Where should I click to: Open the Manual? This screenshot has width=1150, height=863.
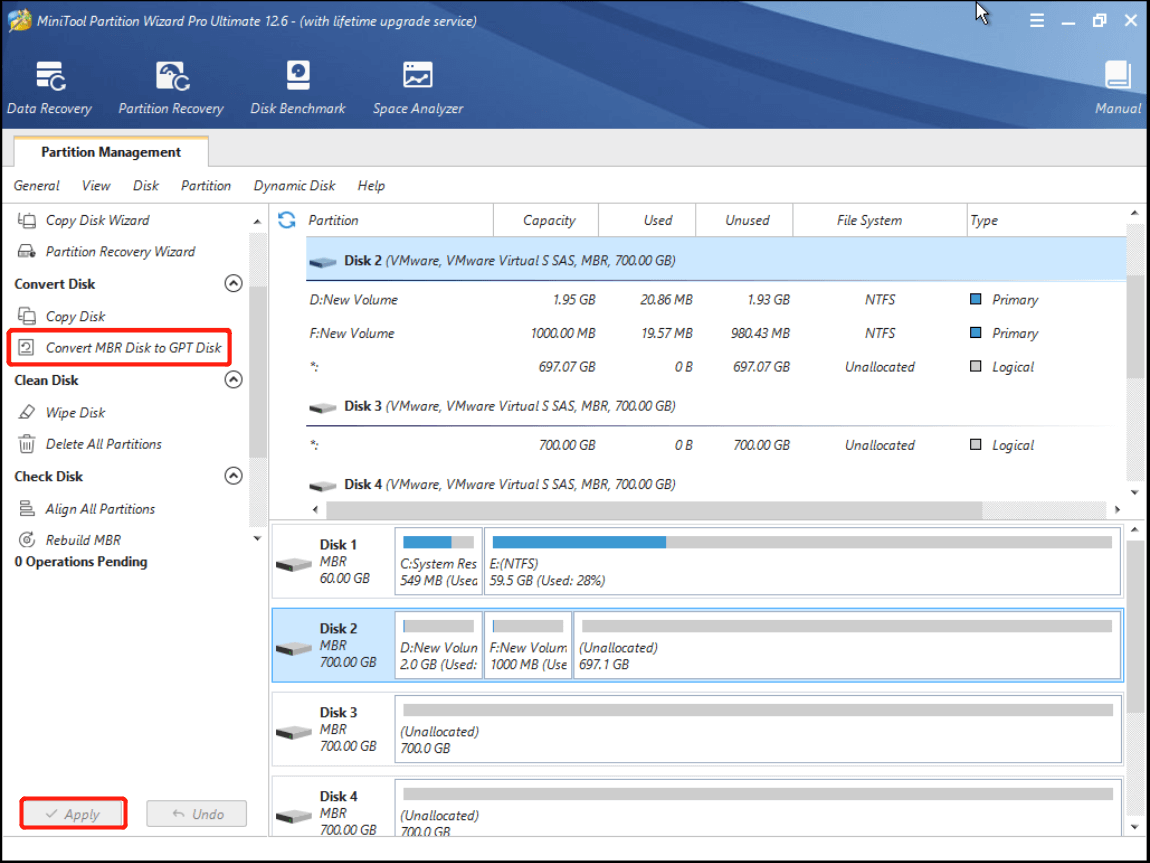[1116, 85]
